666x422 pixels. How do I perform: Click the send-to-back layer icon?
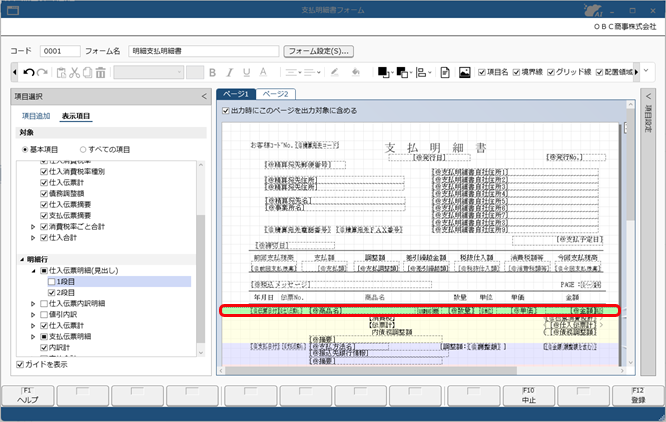[x=404, y=73]
